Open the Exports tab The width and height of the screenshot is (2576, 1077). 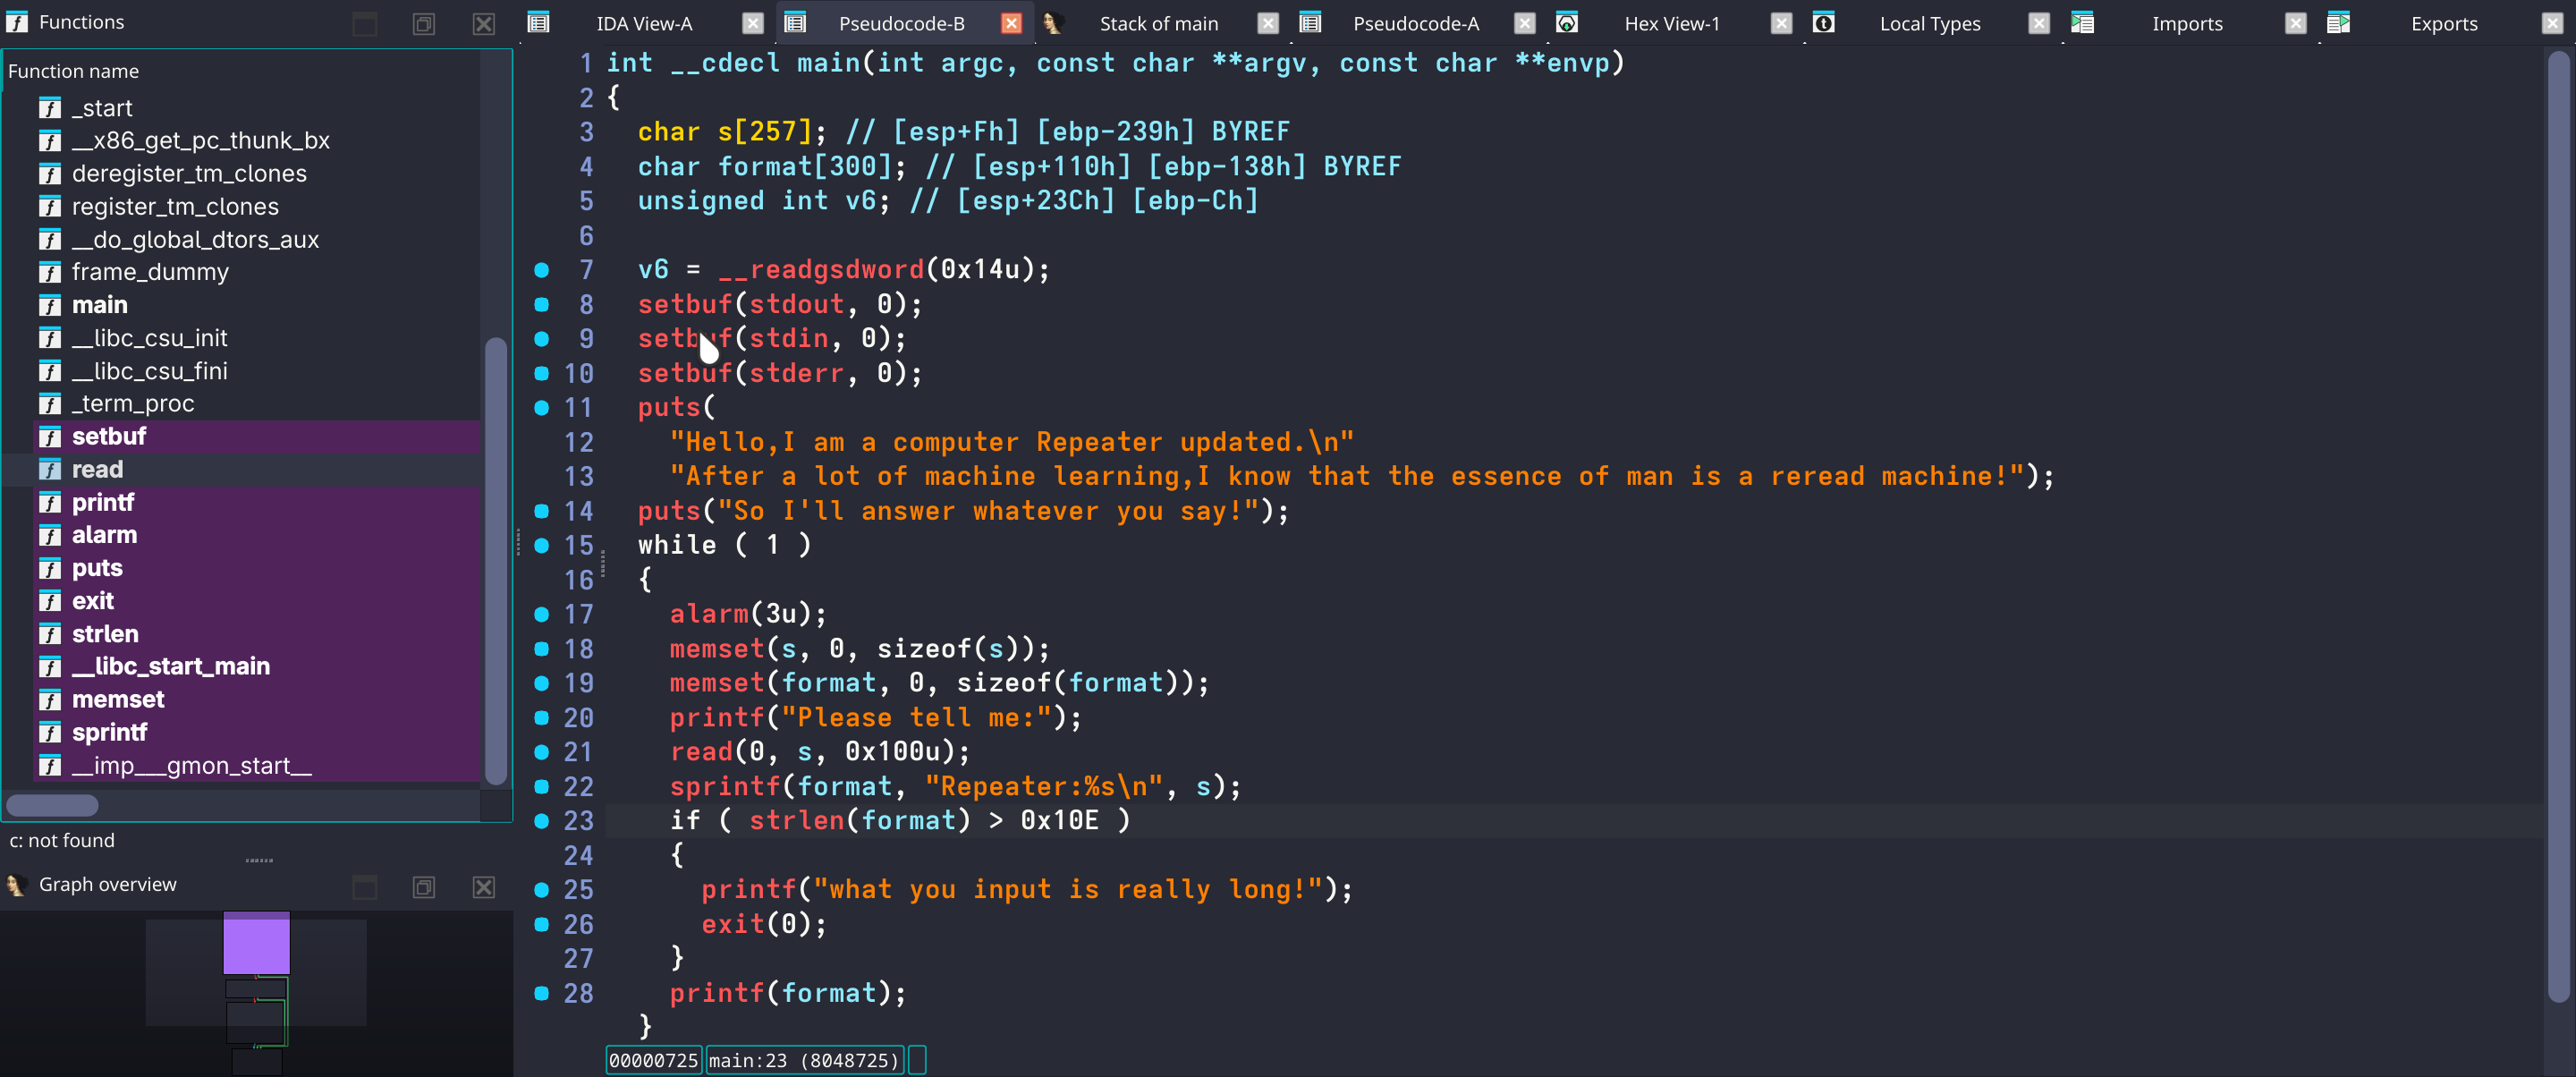pyautogui.click(x=2443, y=23)
